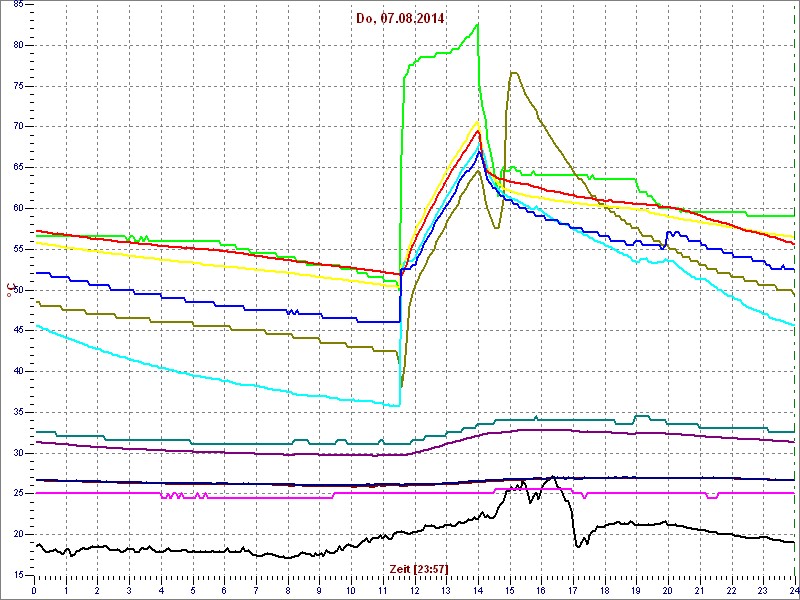Click hour 12 on the time axis
This screenshot has width=800, height=600.
click(x=414, y=589)
